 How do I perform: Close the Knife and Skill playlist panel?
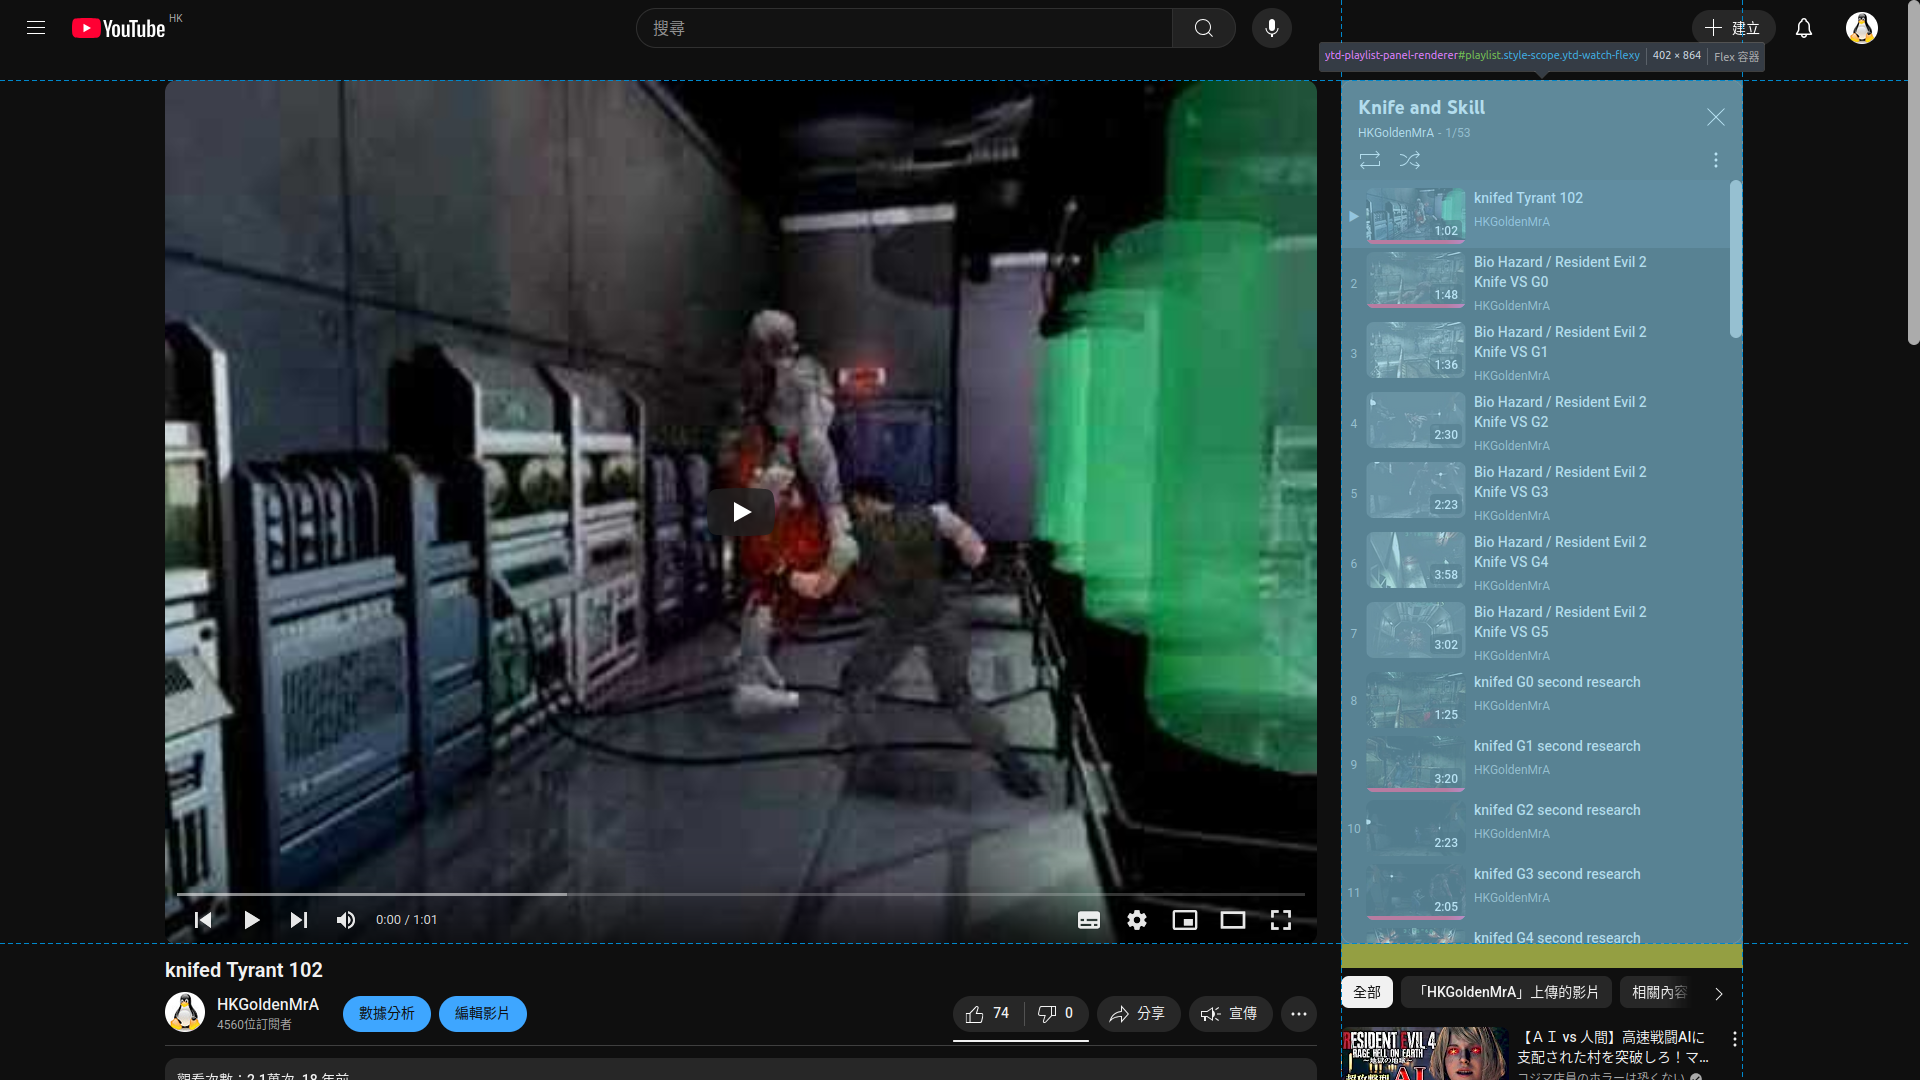point(1716,117)
